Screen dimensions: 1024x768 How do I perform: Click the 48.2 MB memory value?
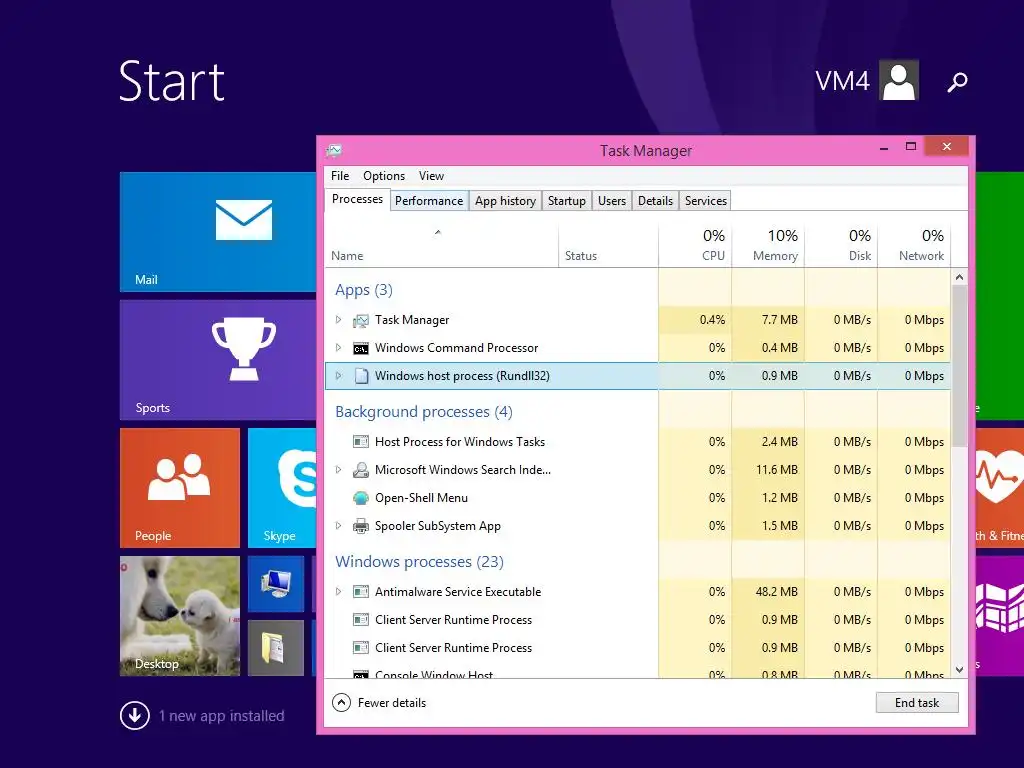click(x=776, y=592)
